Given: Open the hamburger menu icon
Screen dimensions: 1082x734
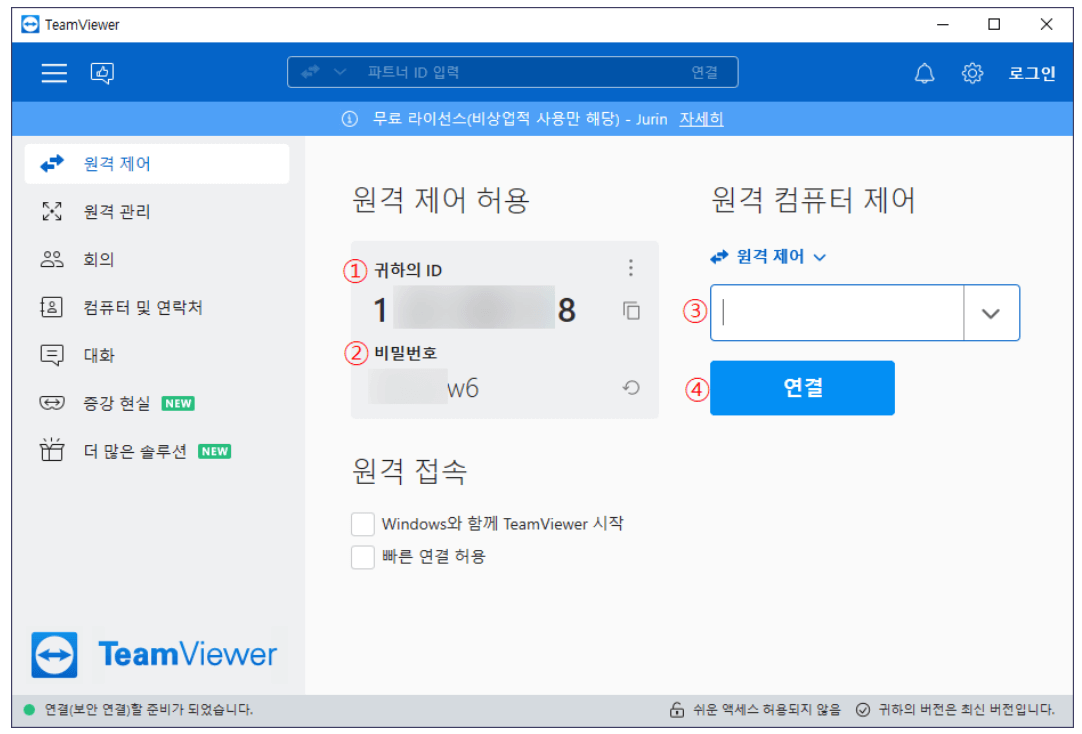Looking at the screenshot, I should coord(53,72).
